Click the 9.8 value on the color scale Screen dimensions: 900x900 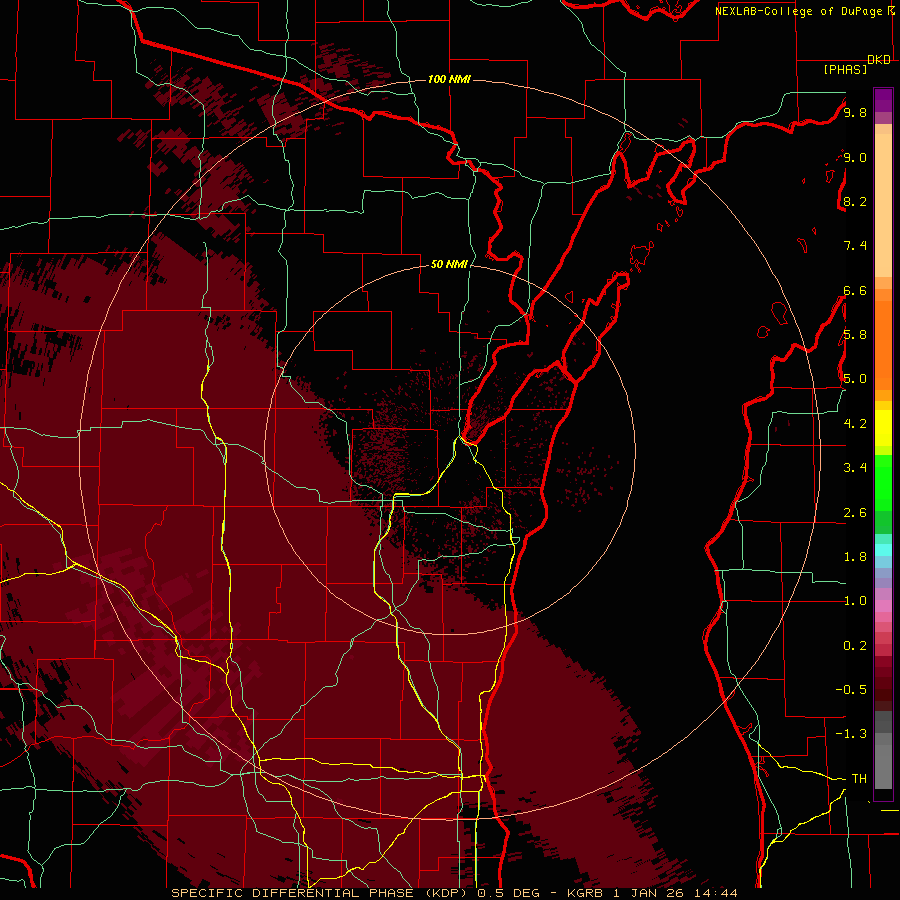855,113
